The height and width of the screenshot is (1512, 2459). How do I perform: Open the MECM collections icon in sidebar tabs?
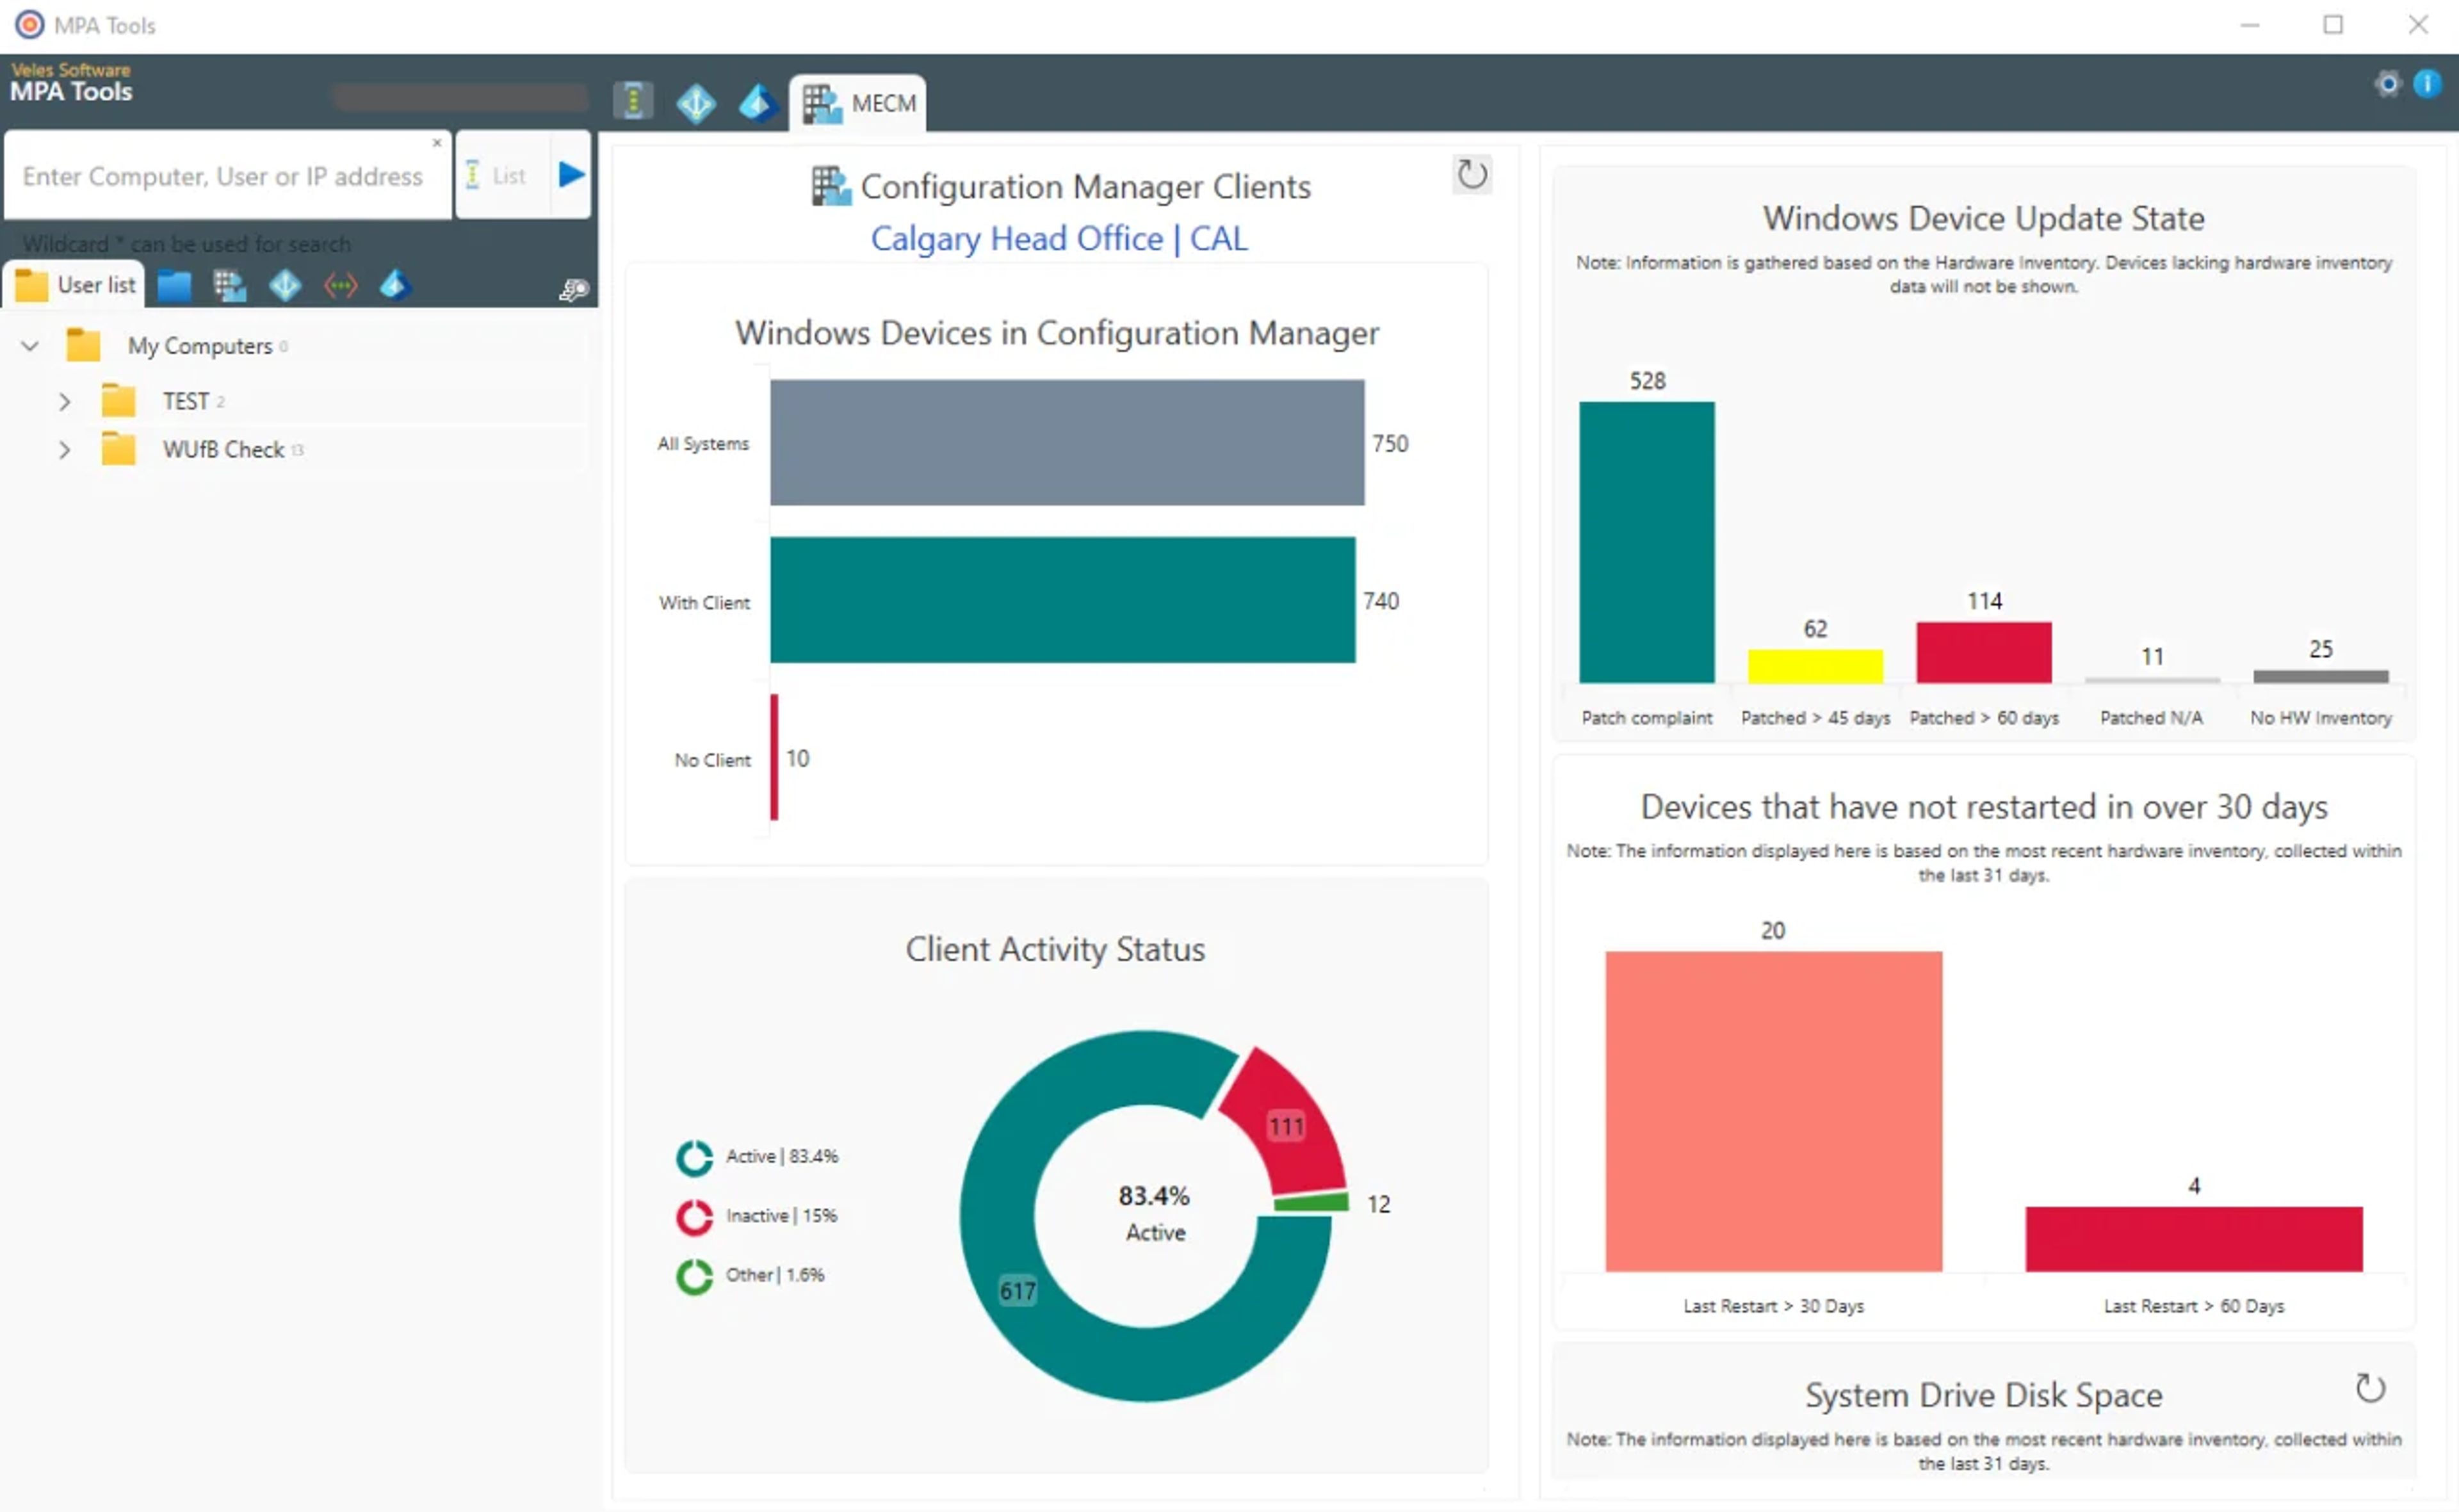coord(229,286)
